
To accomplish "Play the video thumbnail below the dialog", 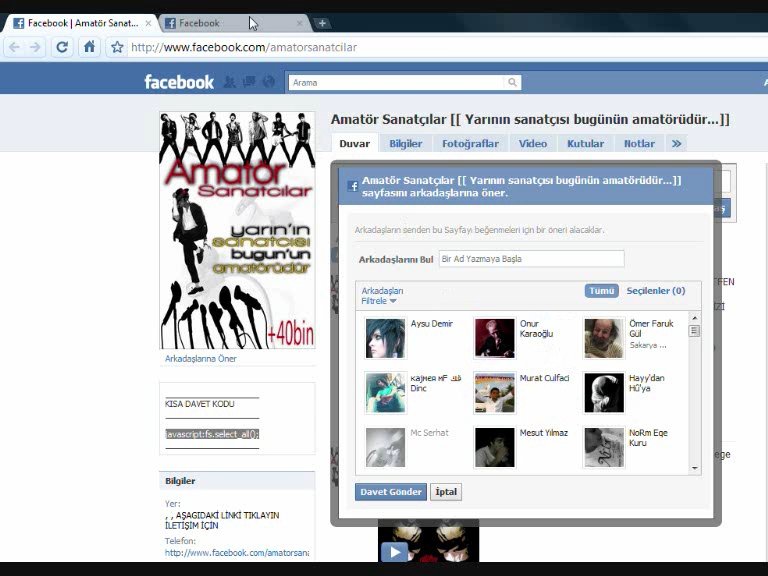I will (394, 552).
